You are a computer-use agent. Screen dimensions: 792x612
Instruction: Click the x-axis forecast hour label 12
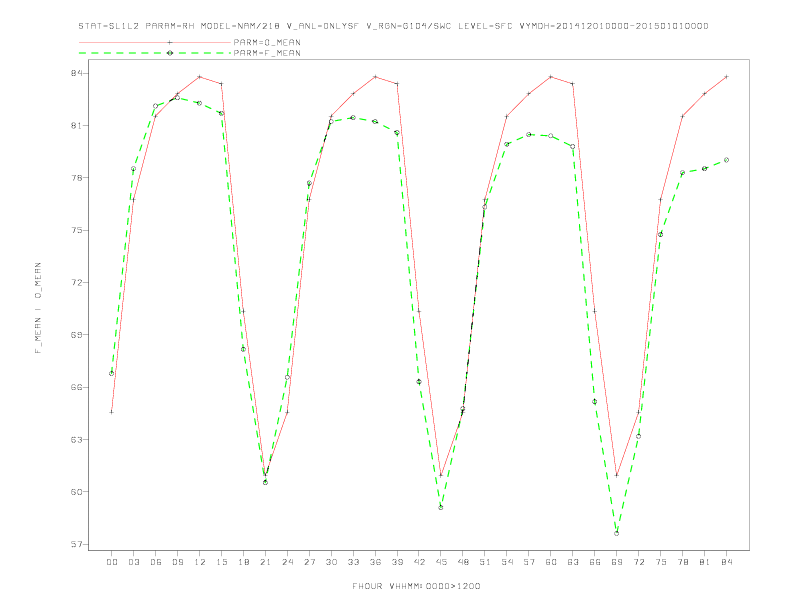tap(200, 562)
